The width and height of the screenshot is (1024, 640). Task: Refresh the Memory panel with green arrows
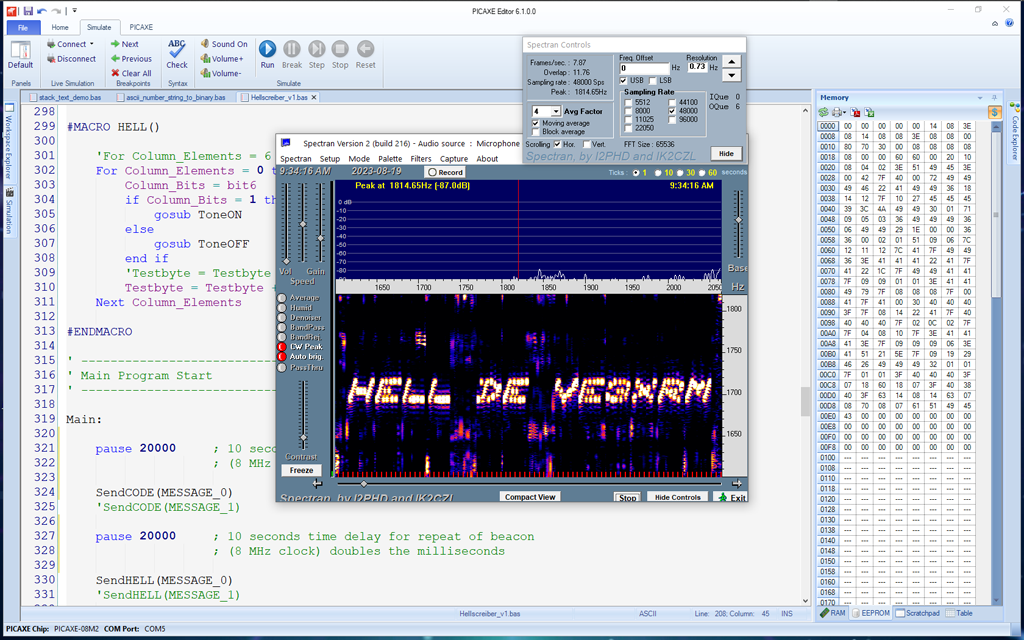pyautogui.click(x=824, y=112)
